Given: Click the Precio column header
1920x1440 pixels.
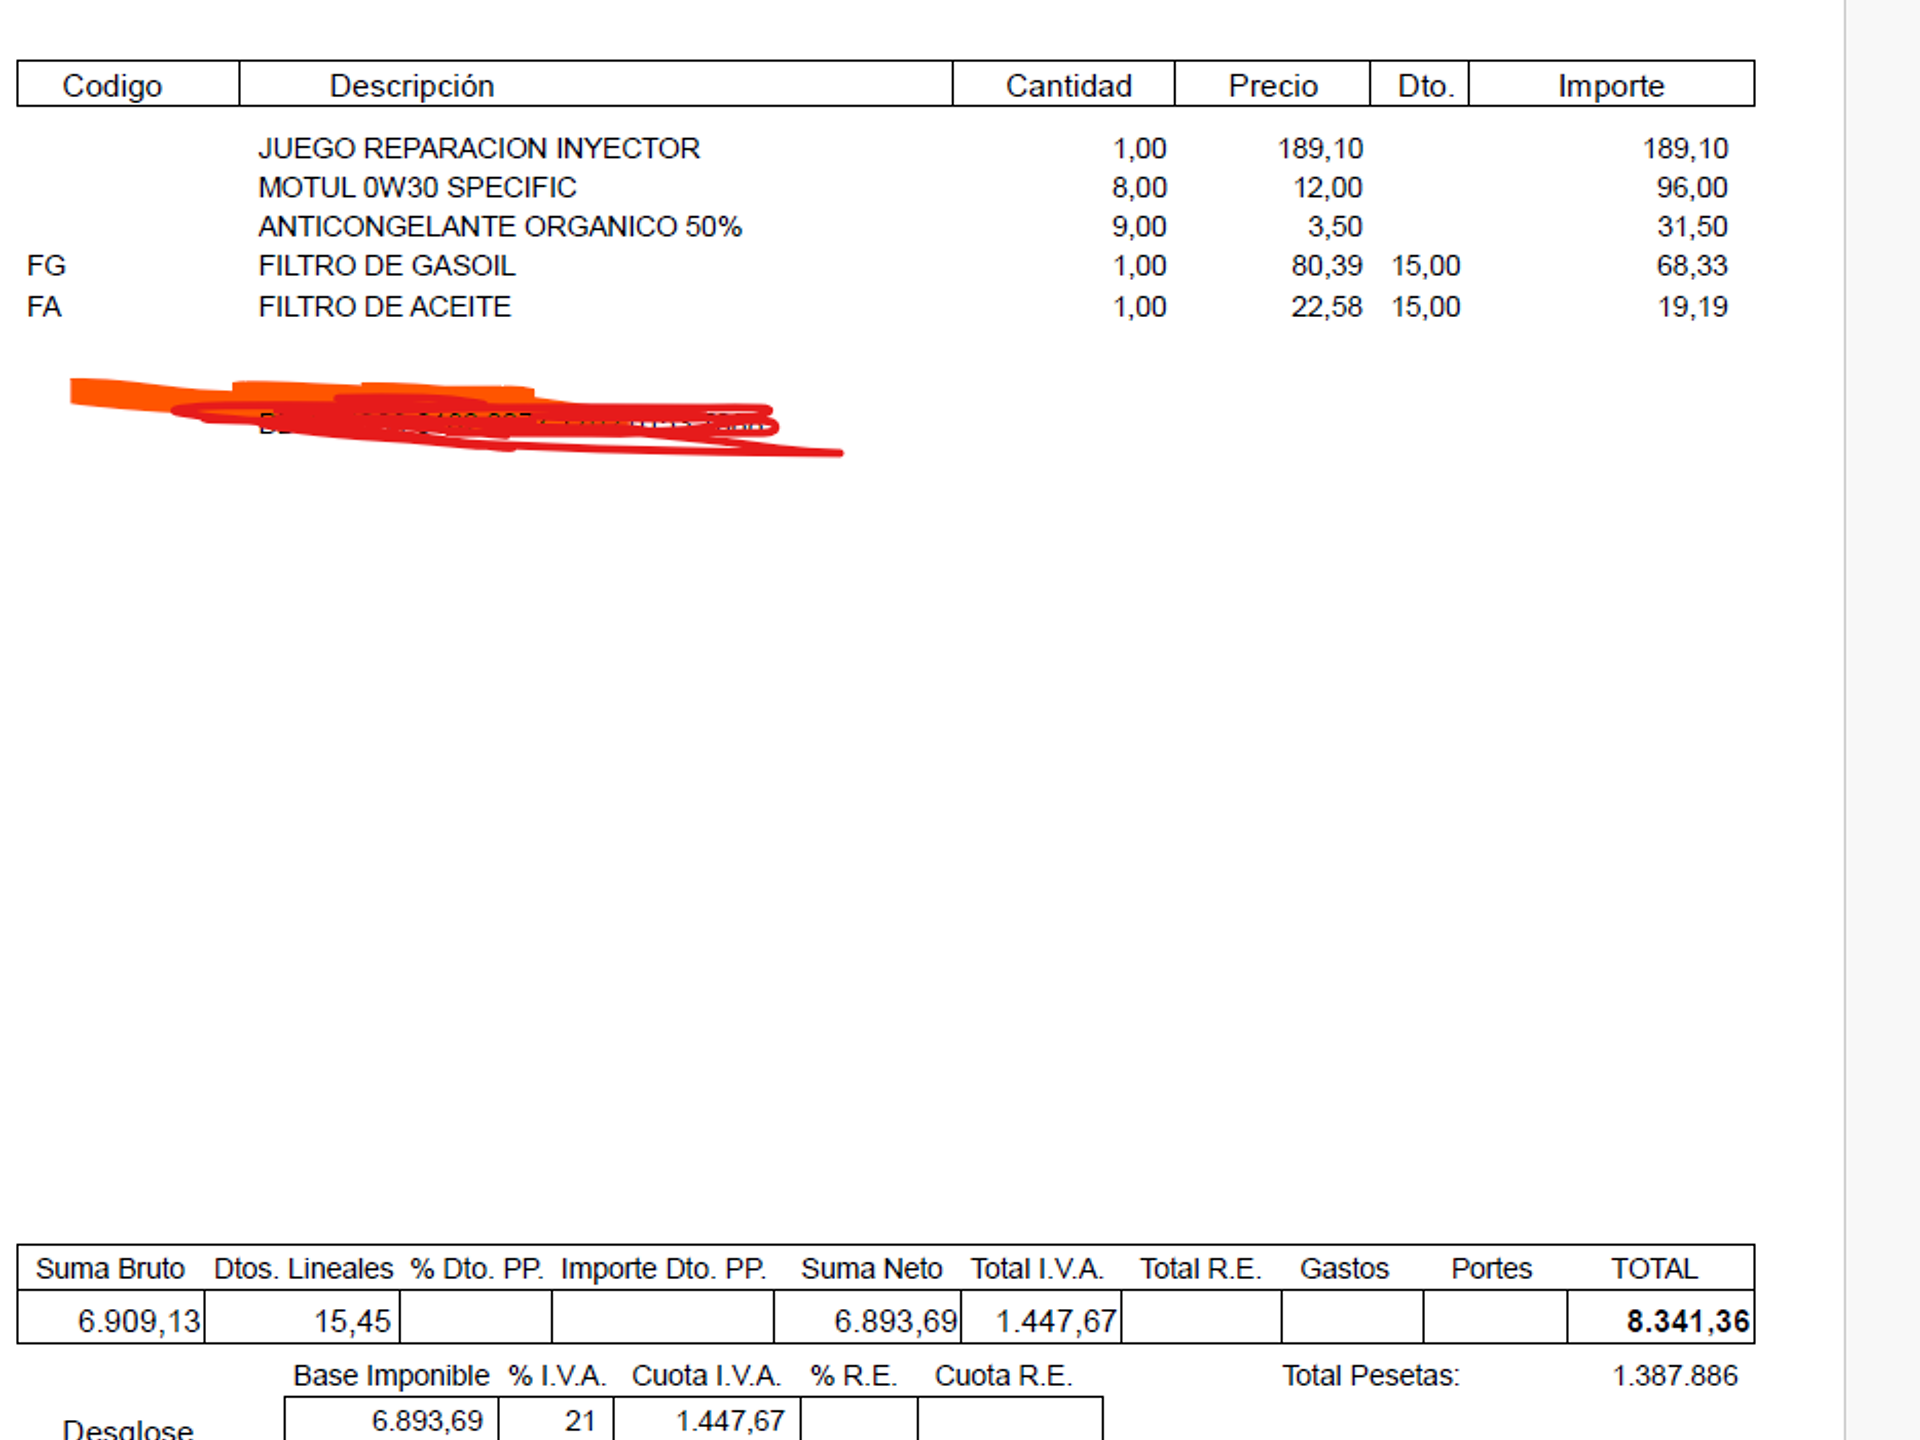Looking at the screenshot, I should pyautogui.click(x=1272, y=86).
